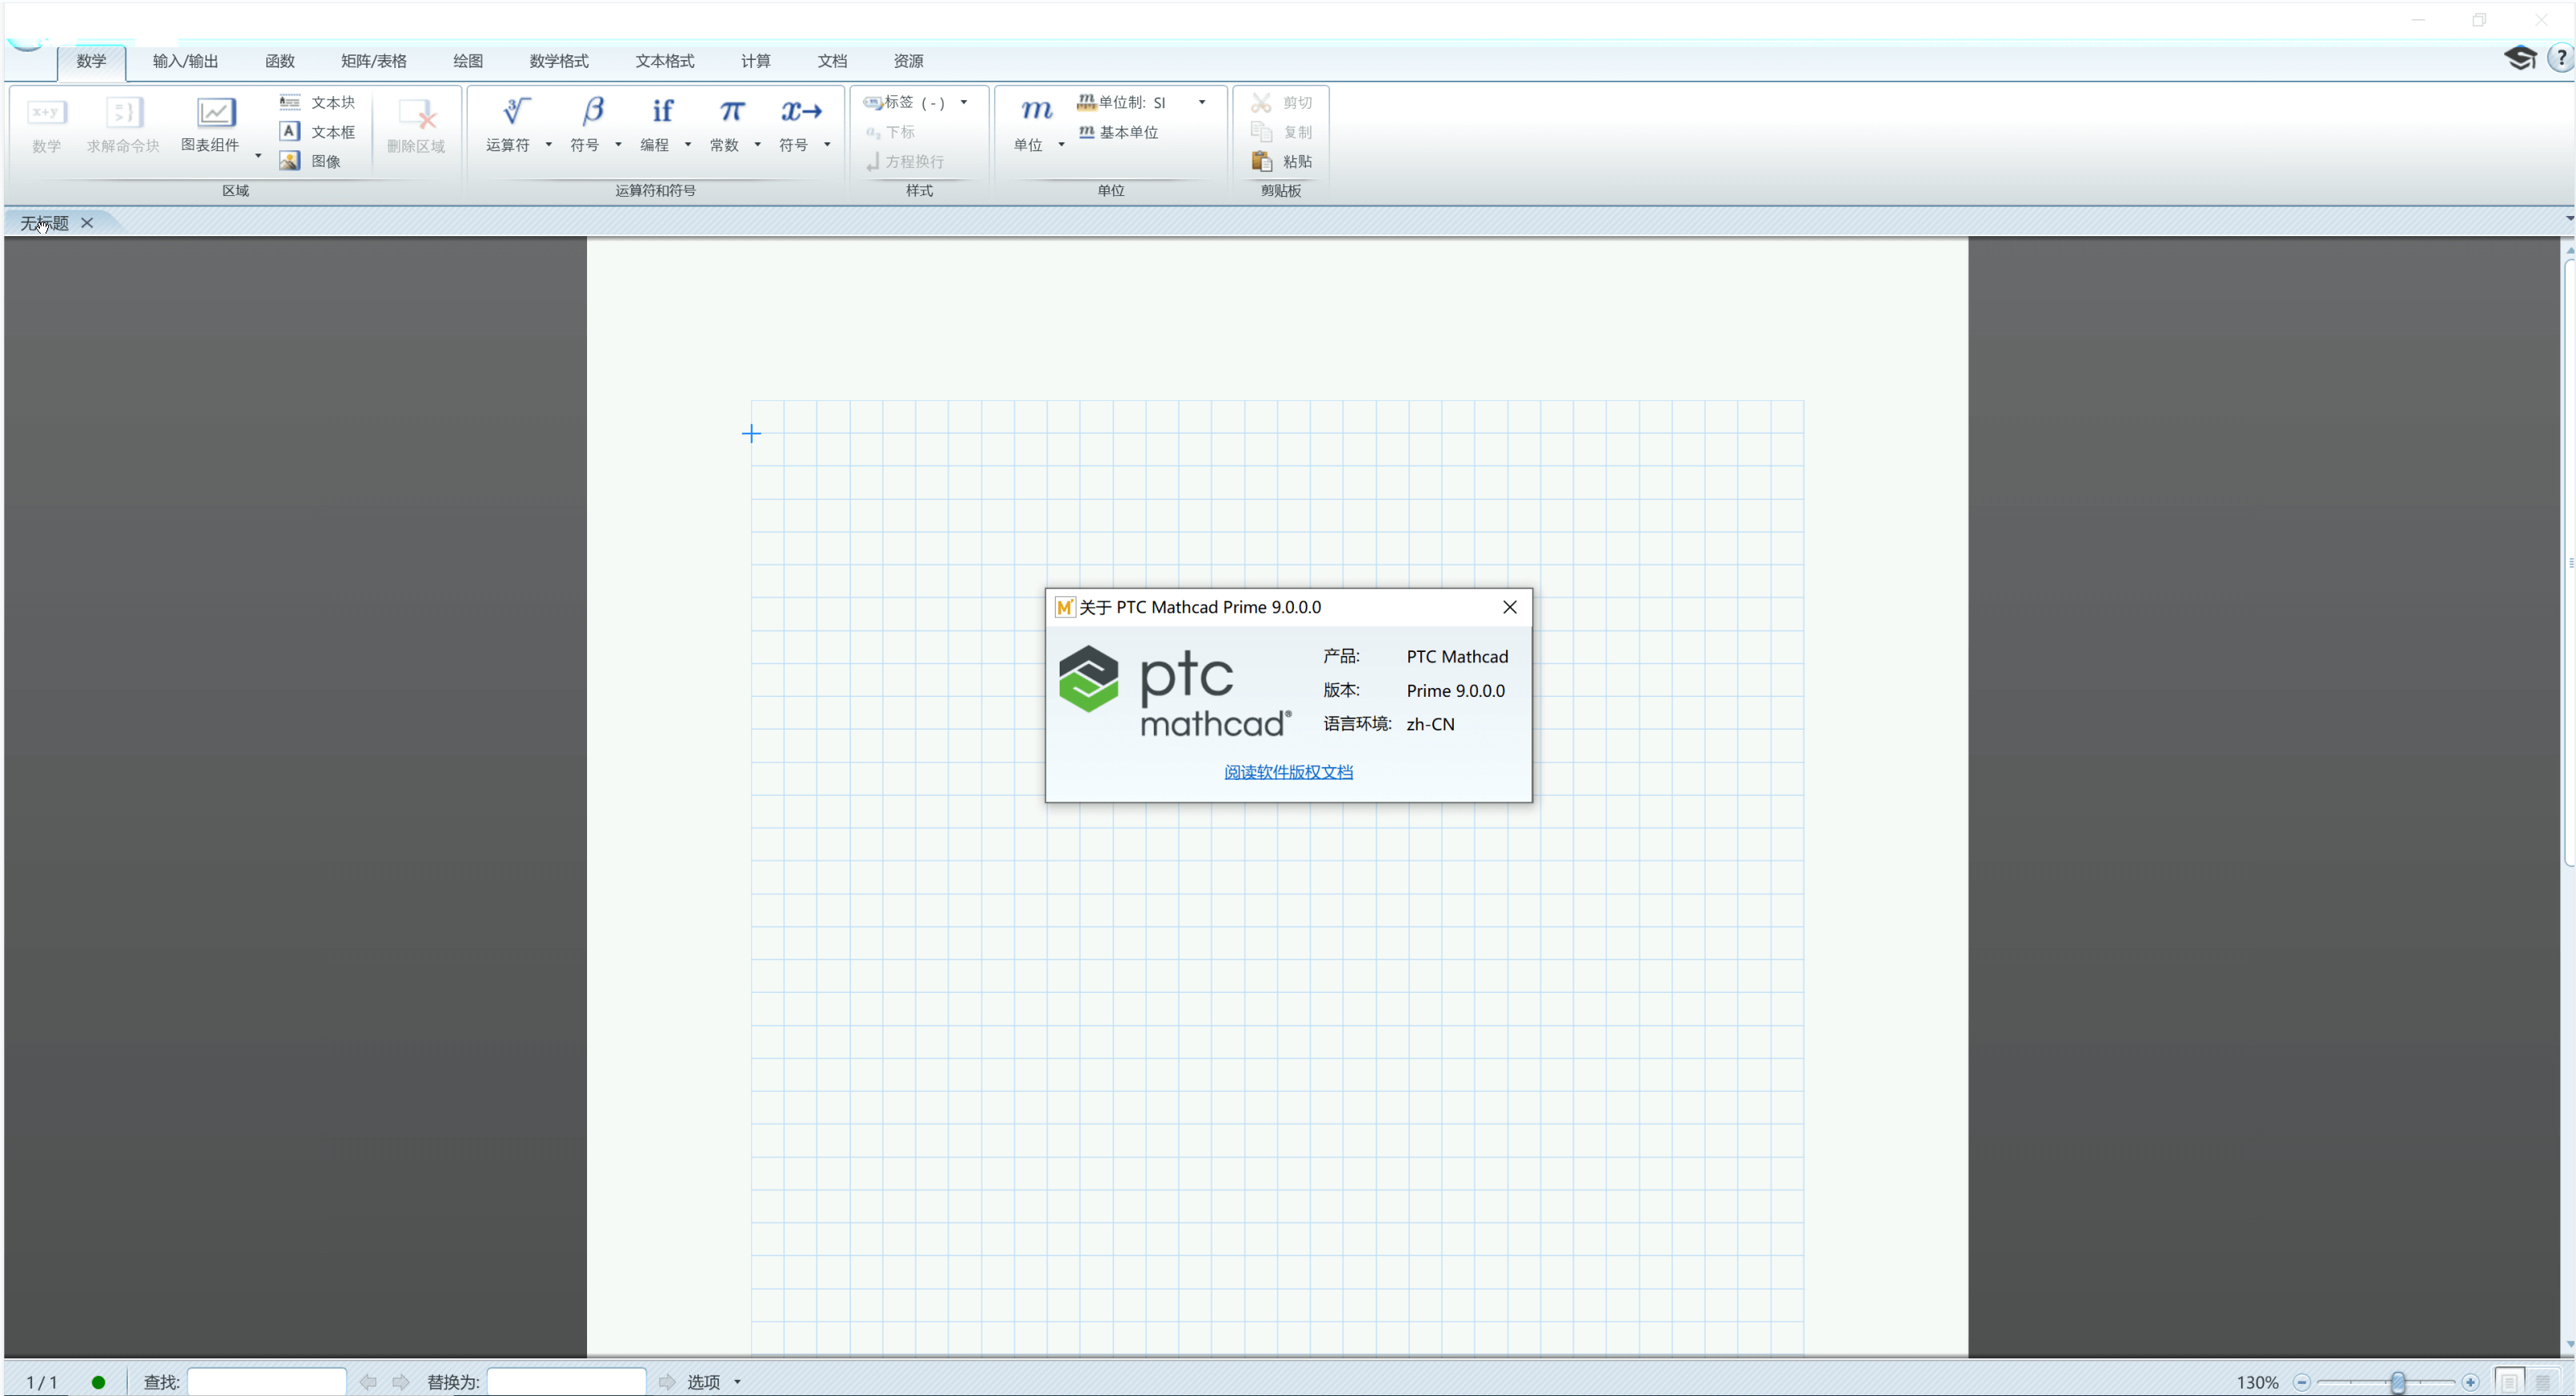Close the About PTC Mathcad Prime dialog

1509,607
